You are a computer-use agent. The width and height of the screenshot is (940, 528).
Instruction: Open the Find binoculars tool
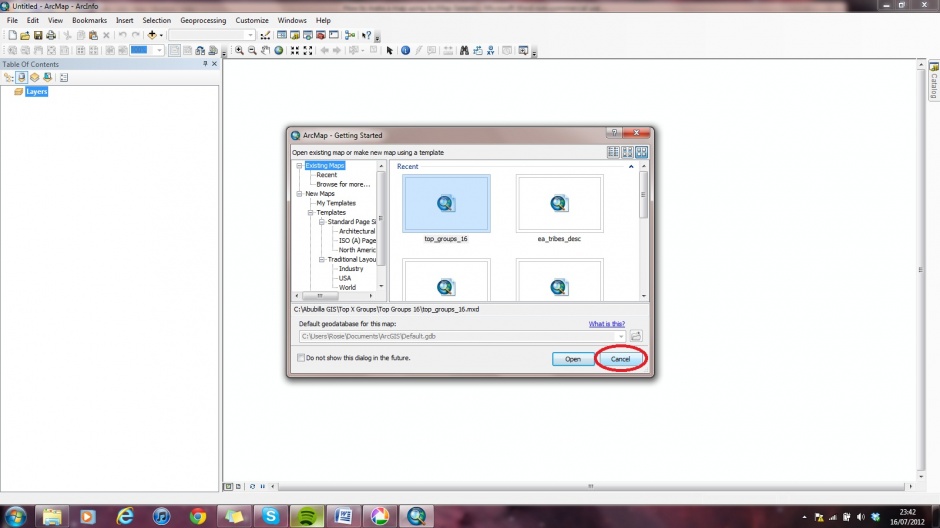(464, 51)
